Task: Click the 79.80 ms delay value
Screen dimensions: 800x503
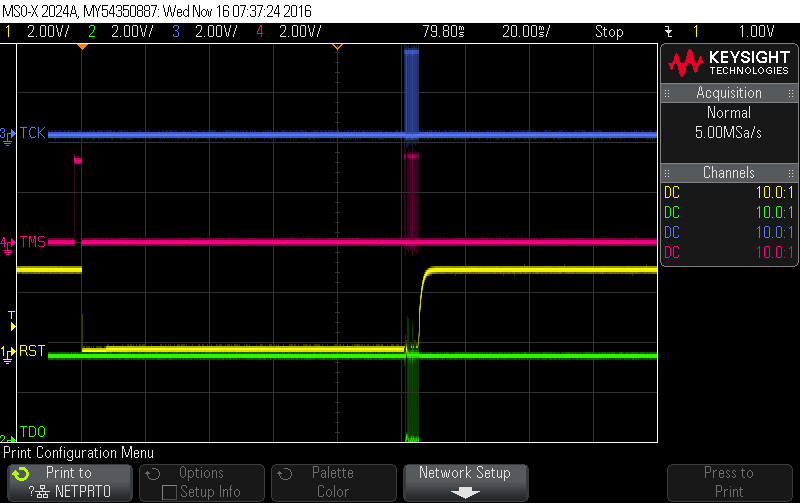Action: tap(443, 32)
